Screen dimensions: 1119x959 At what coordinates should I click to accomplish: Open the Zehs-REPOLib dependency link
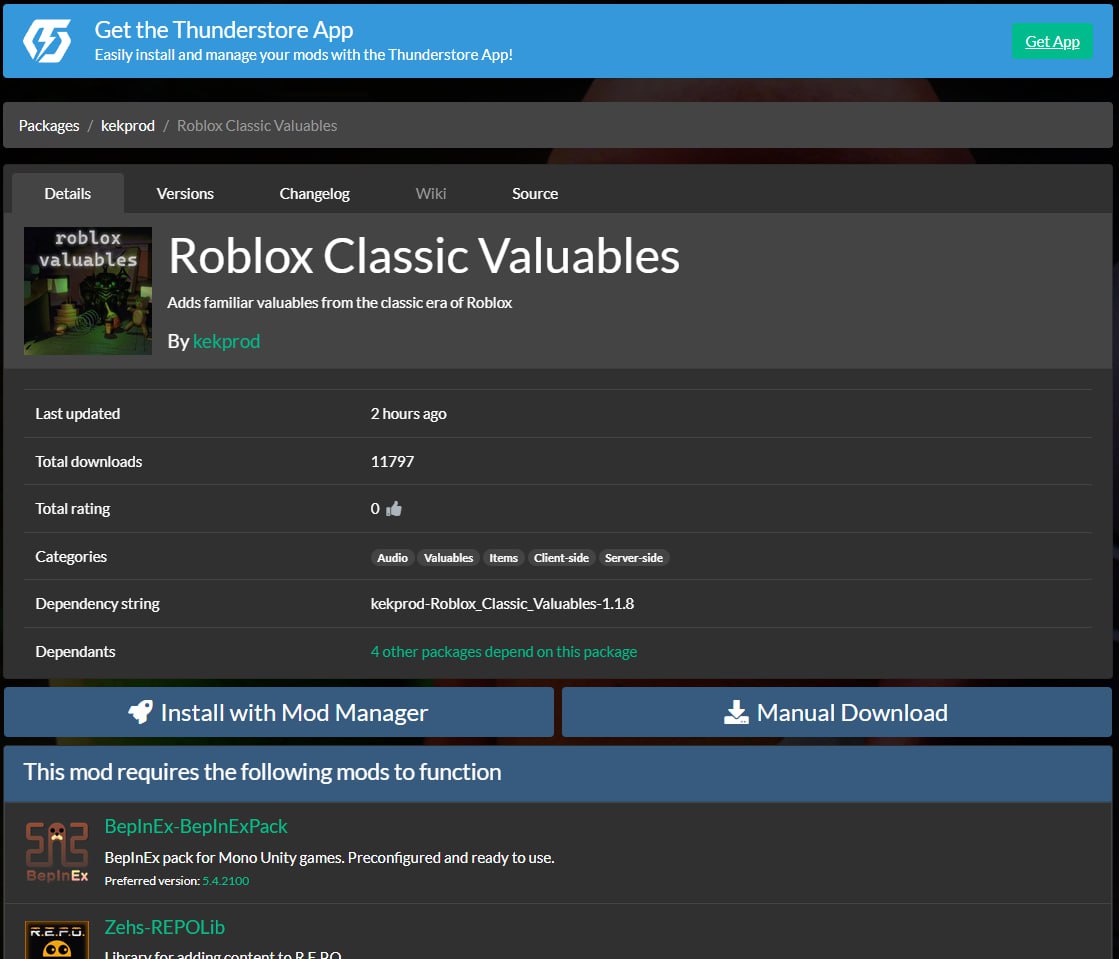(x=165, y=927)
